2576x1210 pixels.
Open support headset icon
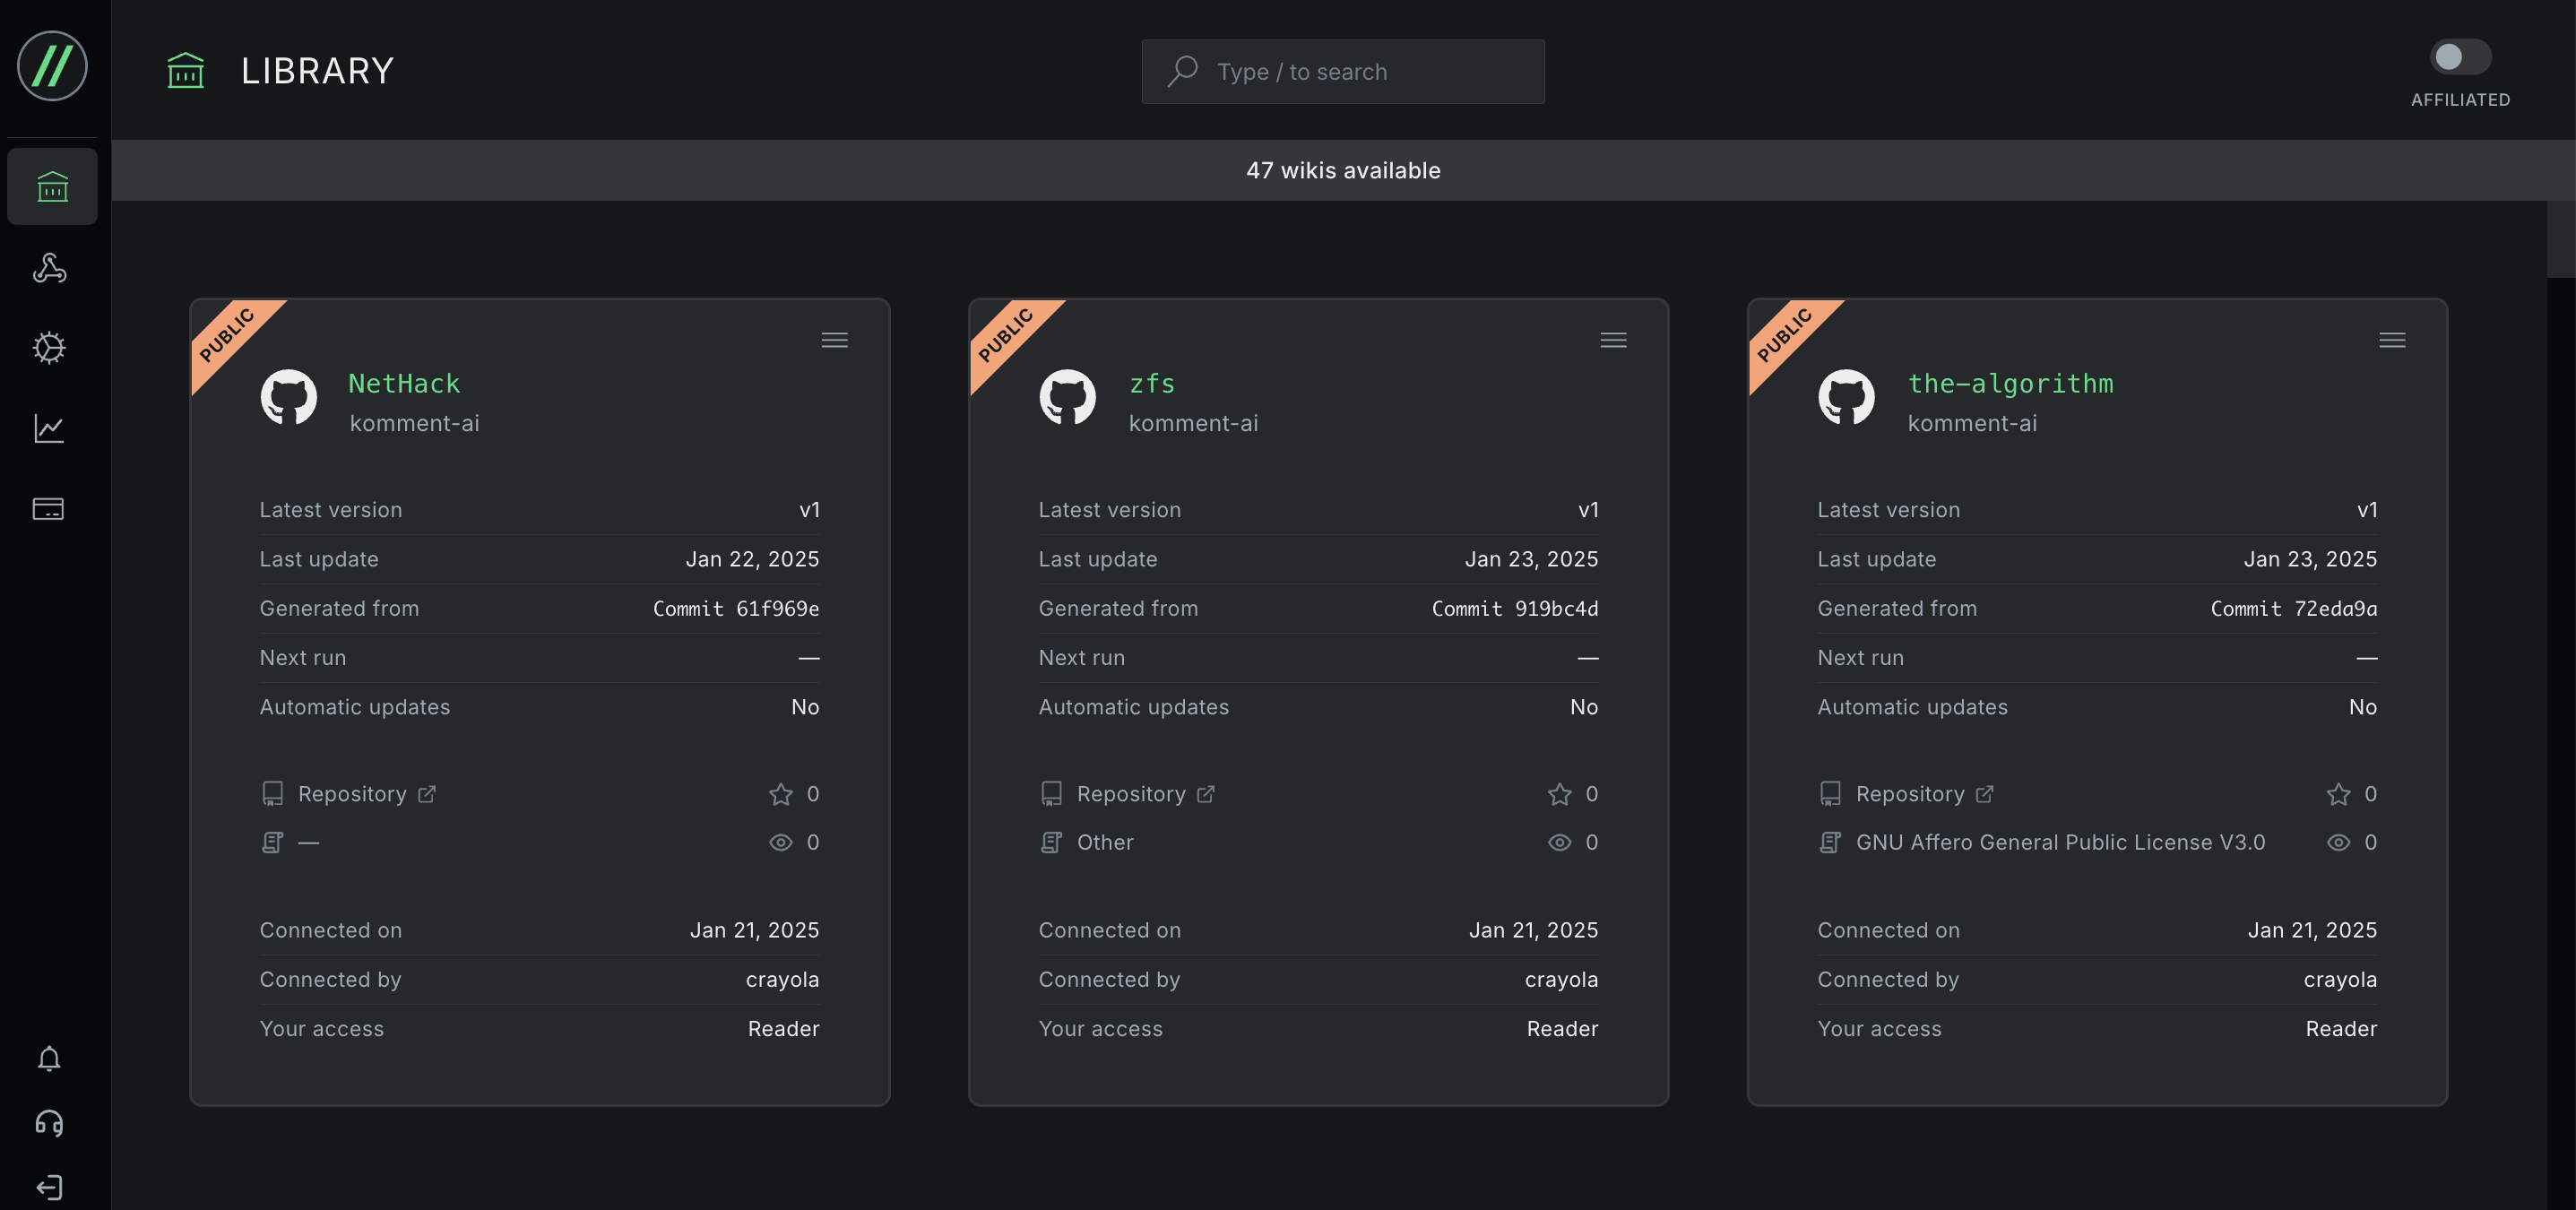pyautogui.click(x=49, y=1123)
